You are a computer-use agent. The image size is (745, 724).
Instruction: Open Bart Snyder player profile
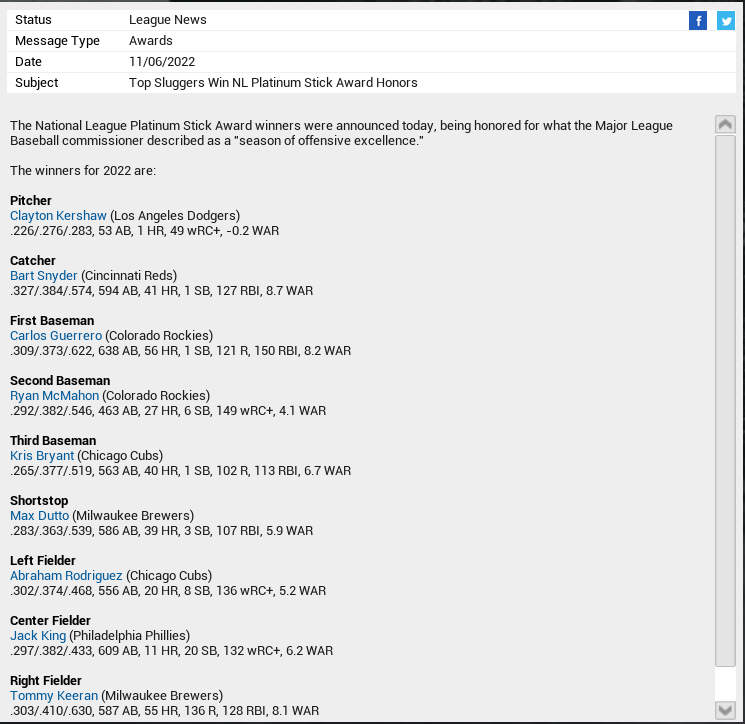coord(44,276)
